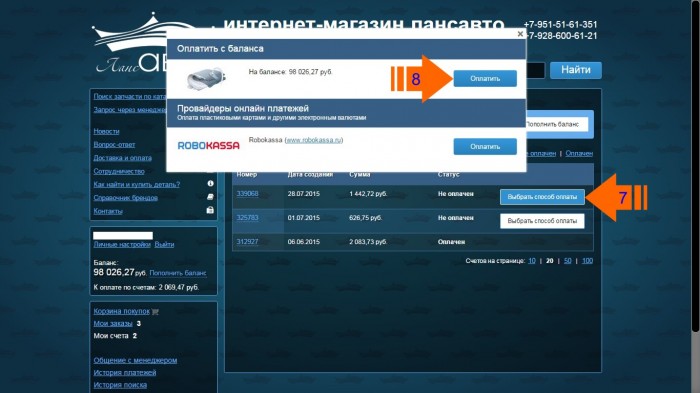The height and width of the screenshot is (393, 700).
Task: Open Личные настройки link
Action: click(122, 244)
